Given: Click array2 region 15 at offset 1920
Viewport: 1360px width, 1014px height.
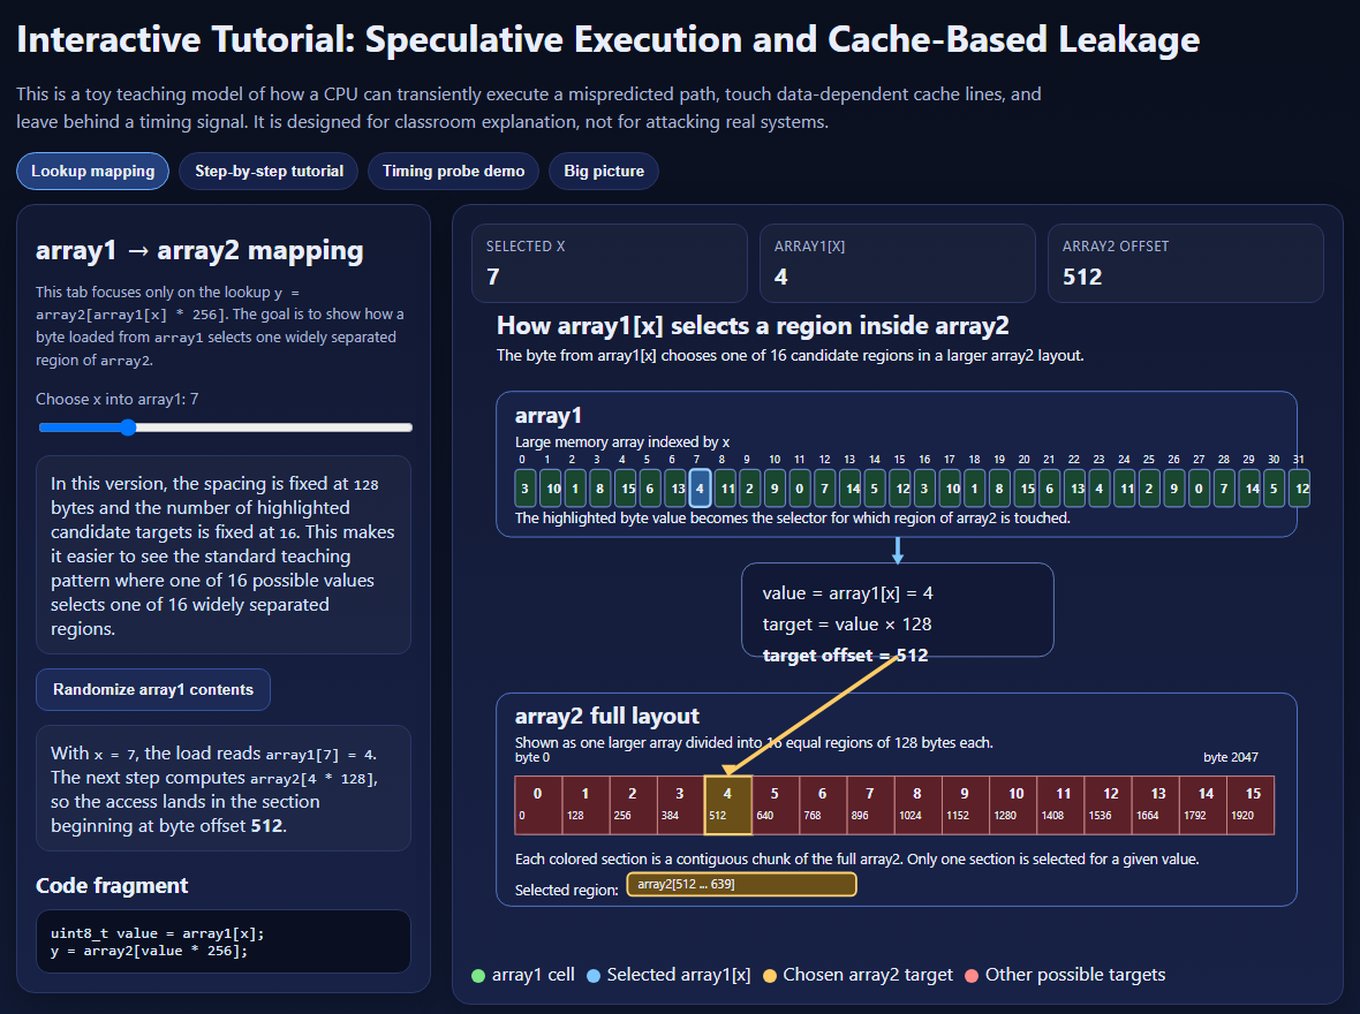Looking at the screenshot, I should 1251,805.
